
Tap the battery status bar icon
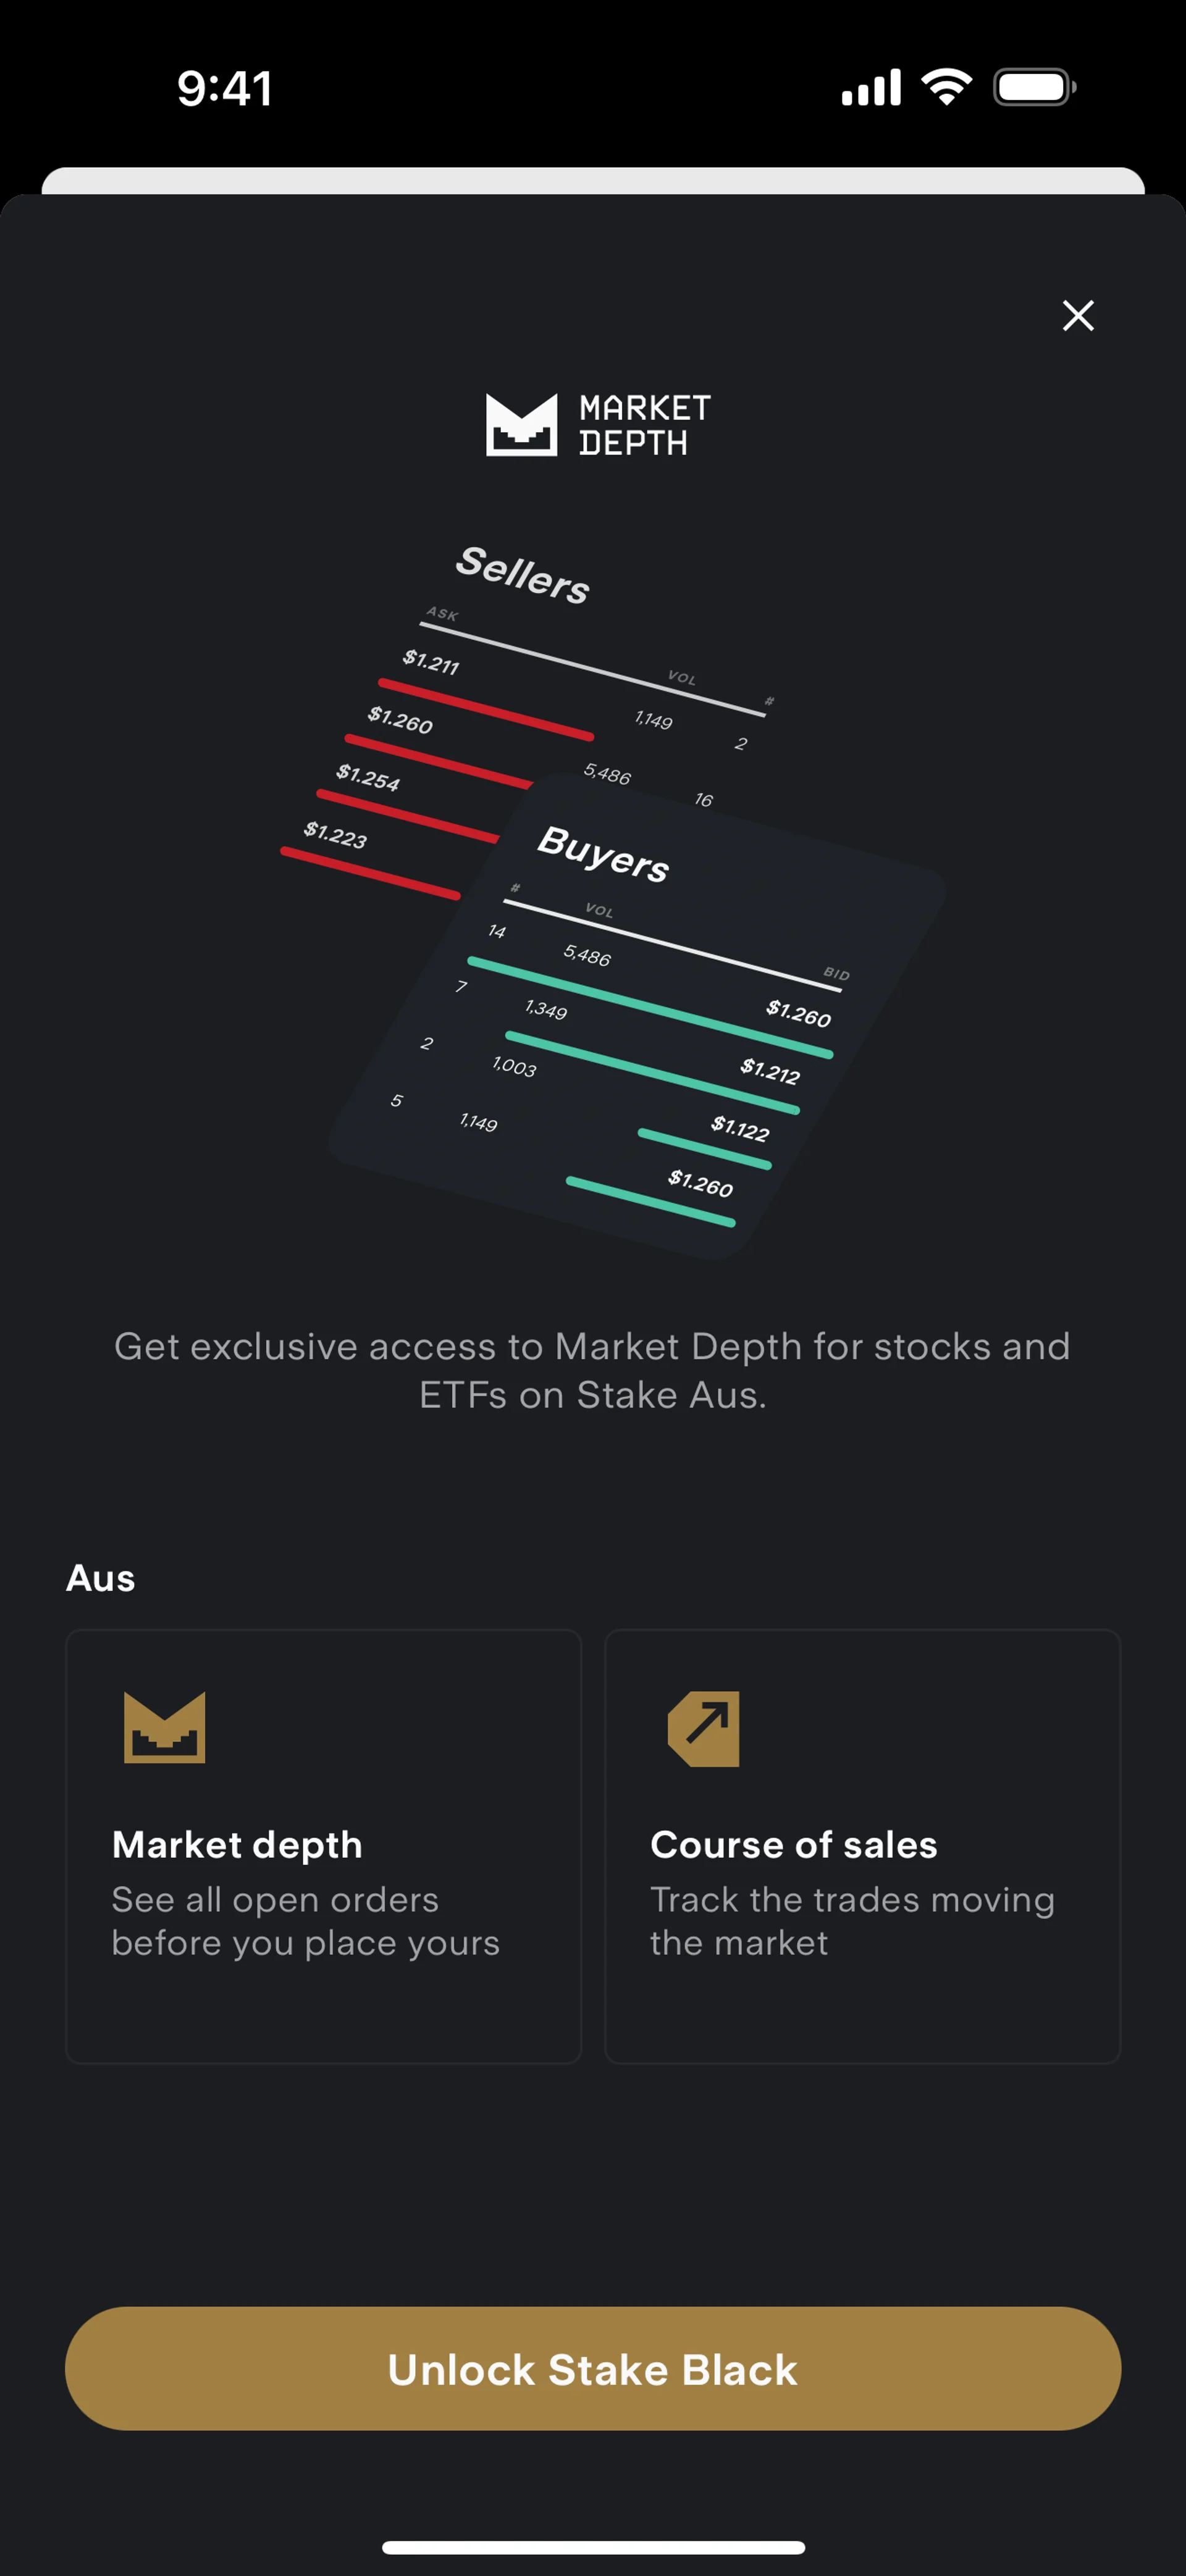[x=1034, y=87]
